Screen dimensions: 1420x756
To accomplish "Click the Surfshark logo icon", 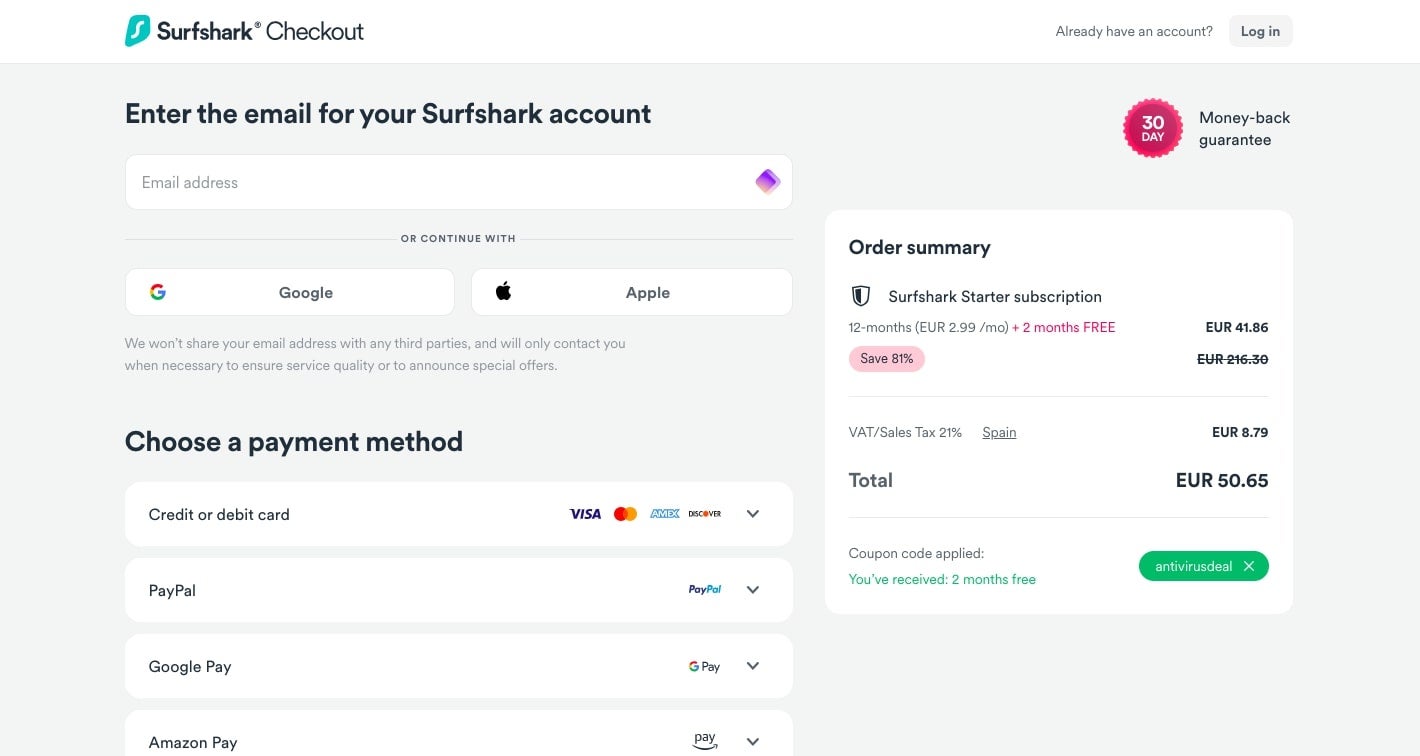I will pos(137,31).
